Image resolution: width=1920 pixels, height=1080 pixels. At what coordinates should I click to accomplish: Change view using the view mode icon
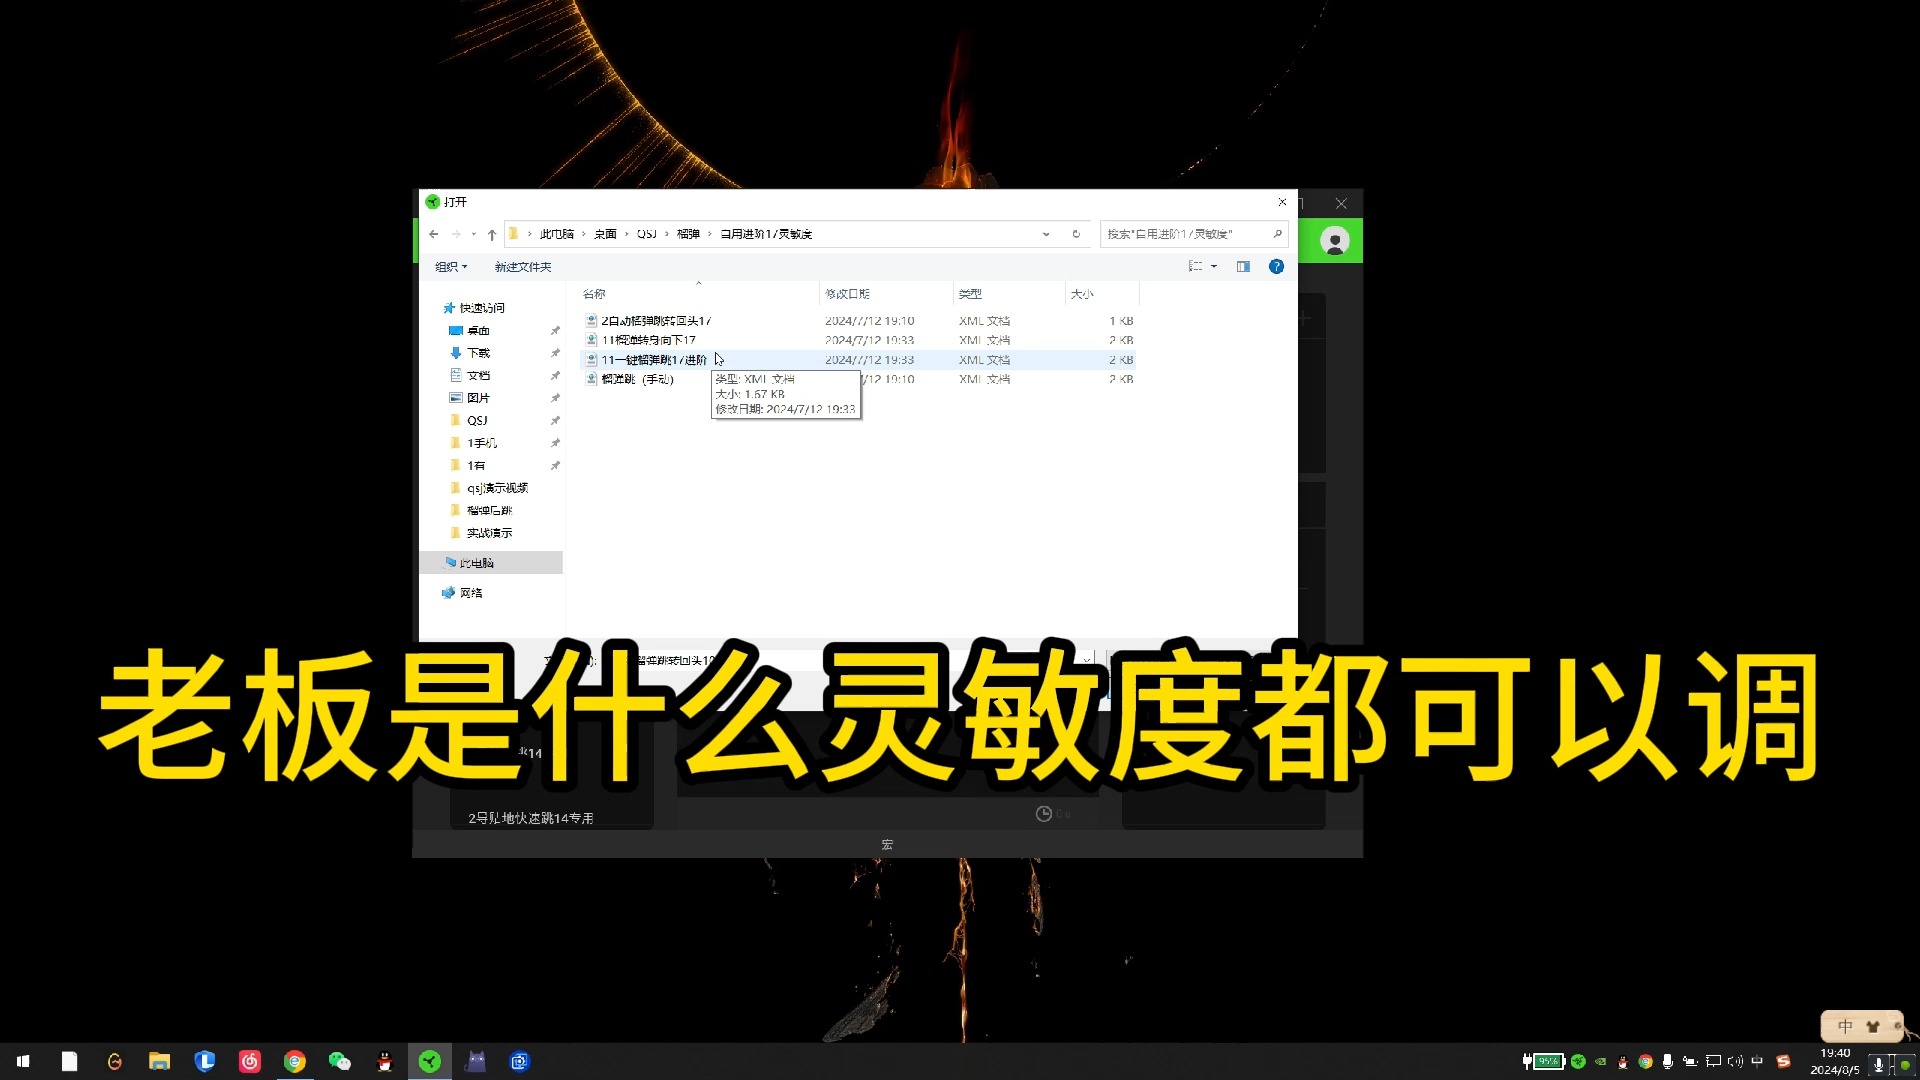pos(1195,267)
